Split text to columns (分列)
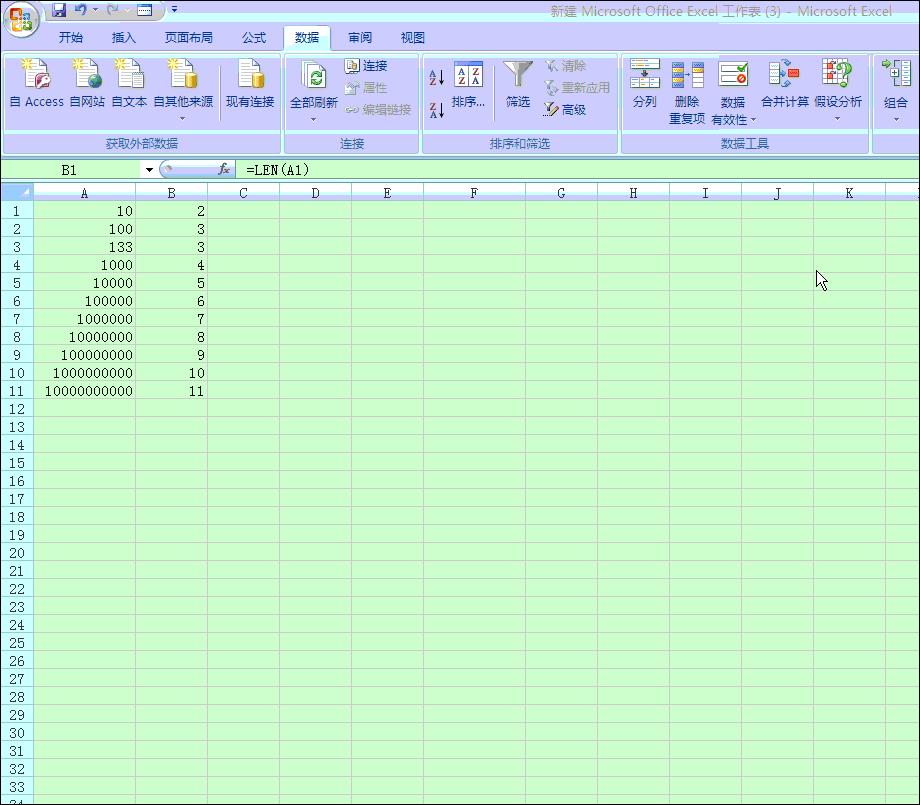The height and width of the screenshot is (805, 920). [645, 83]
